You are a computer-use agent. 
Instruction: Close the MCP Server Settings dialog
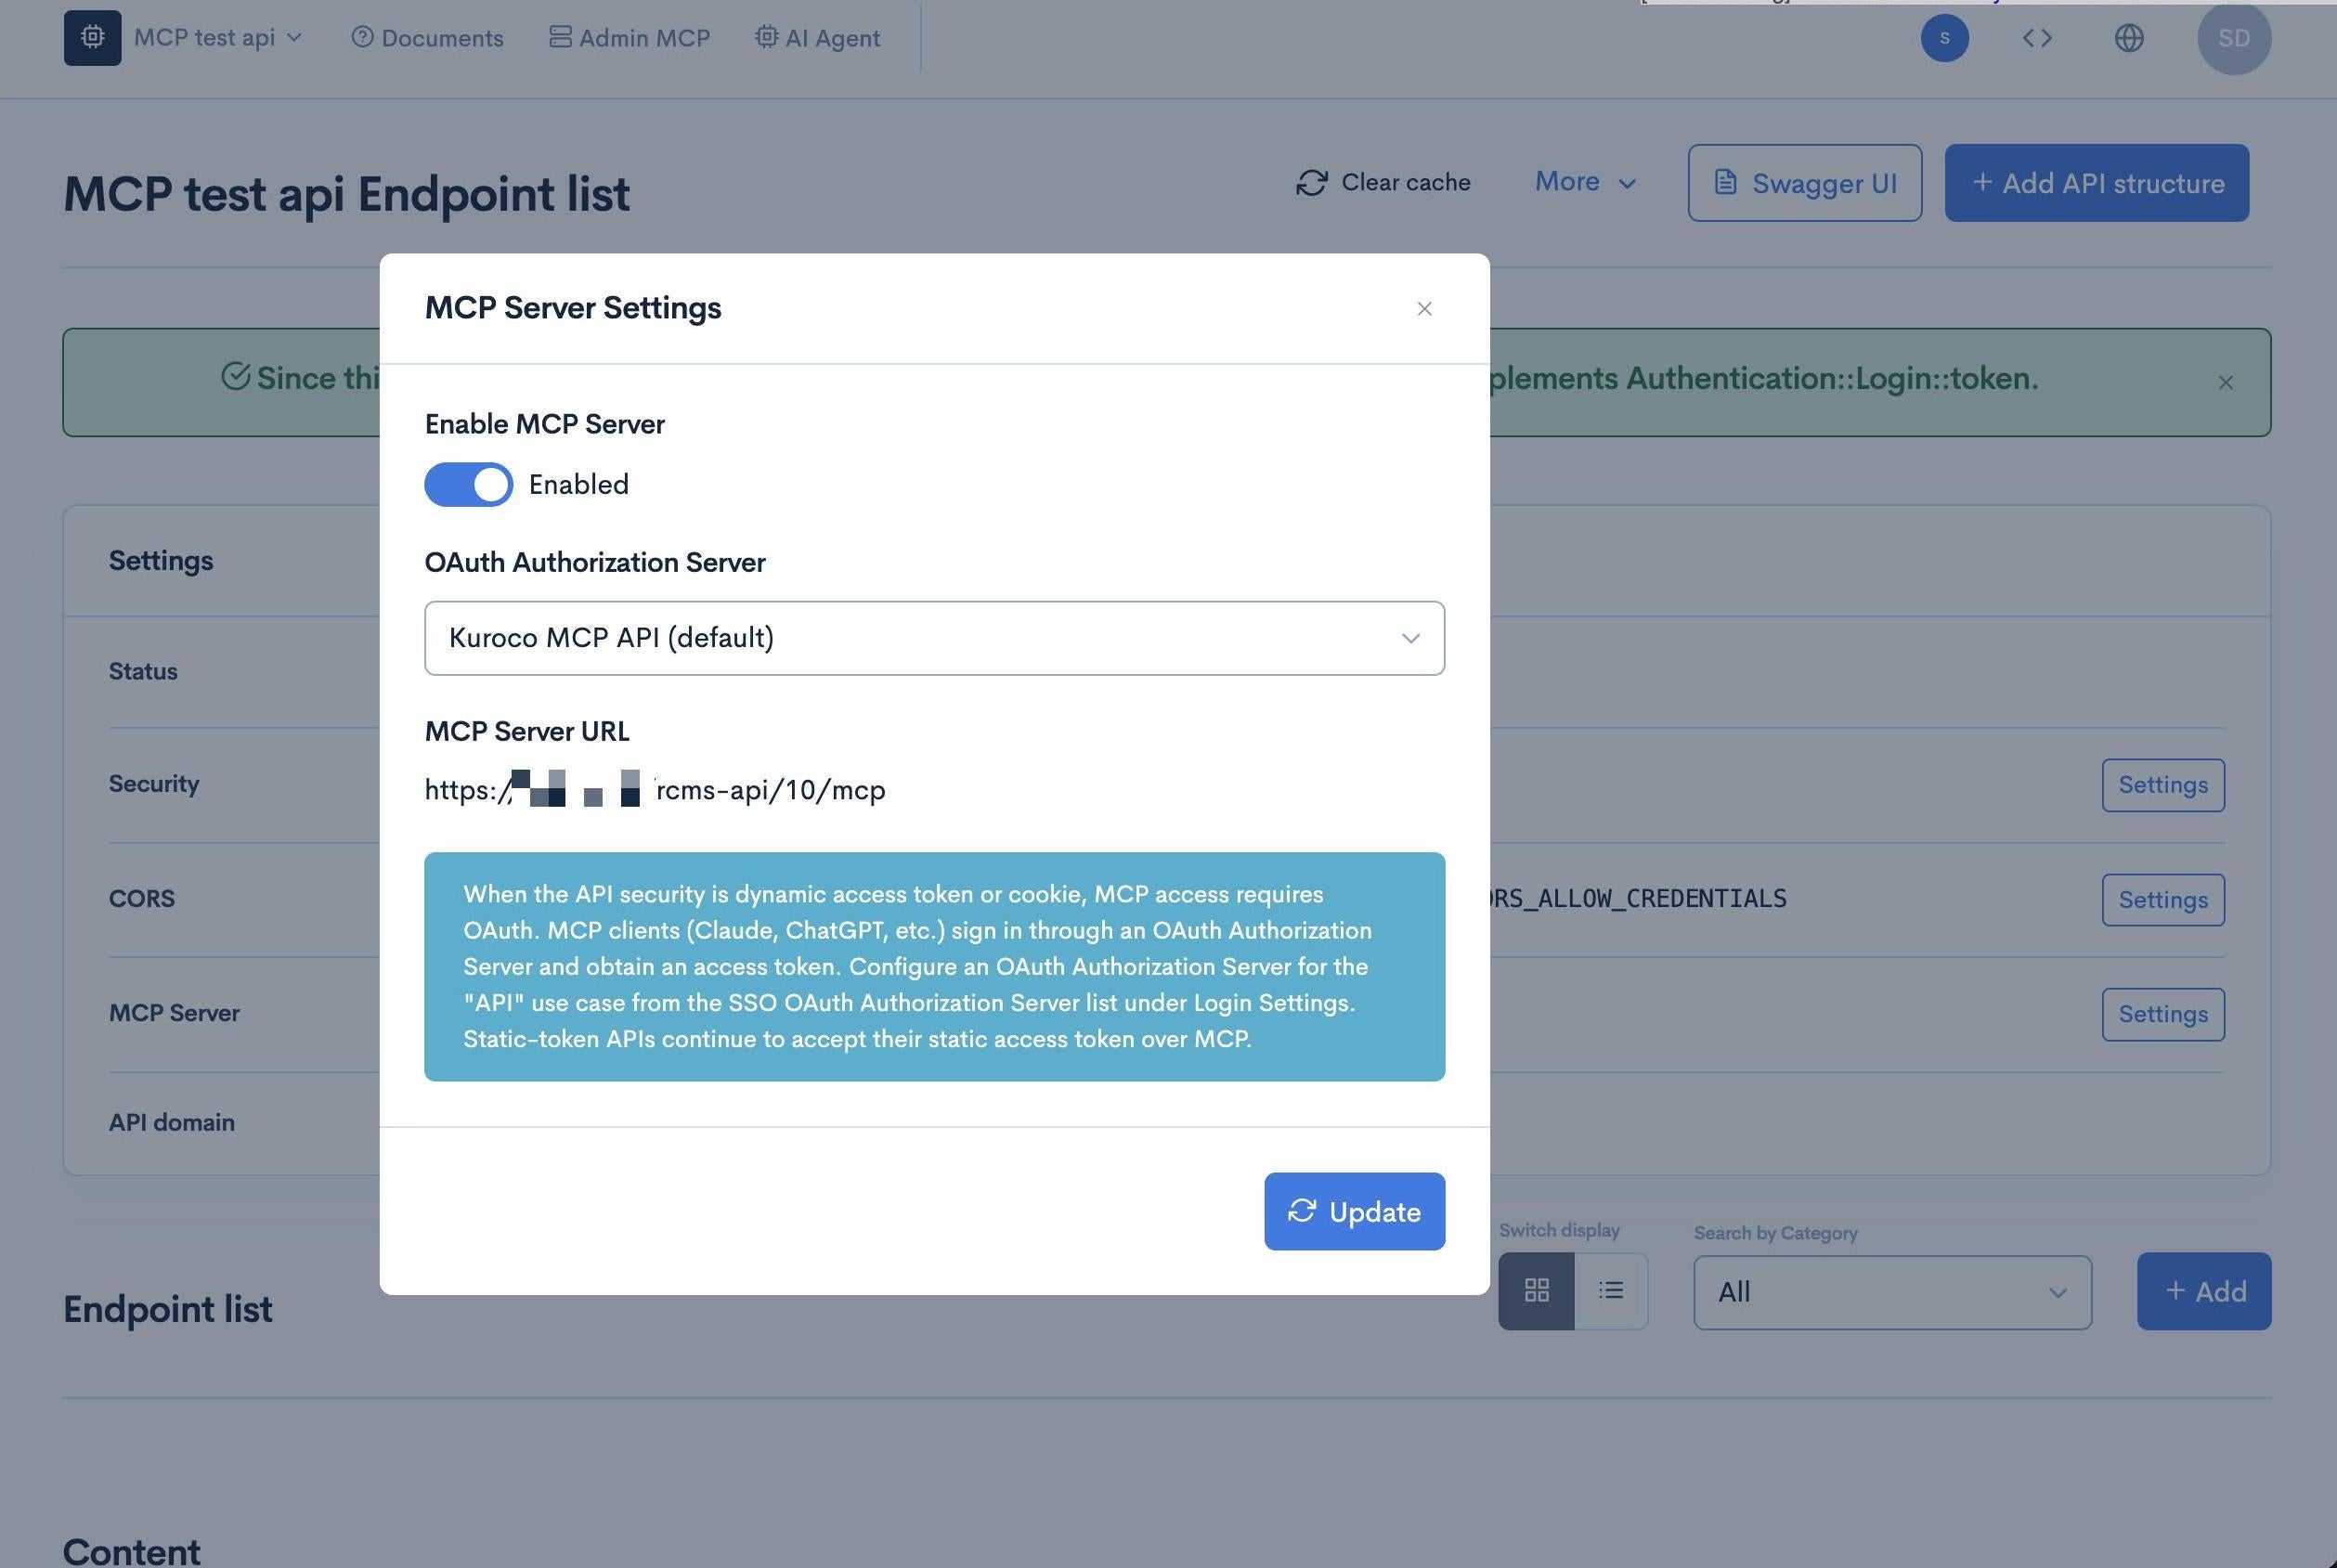pos(1424,308)
